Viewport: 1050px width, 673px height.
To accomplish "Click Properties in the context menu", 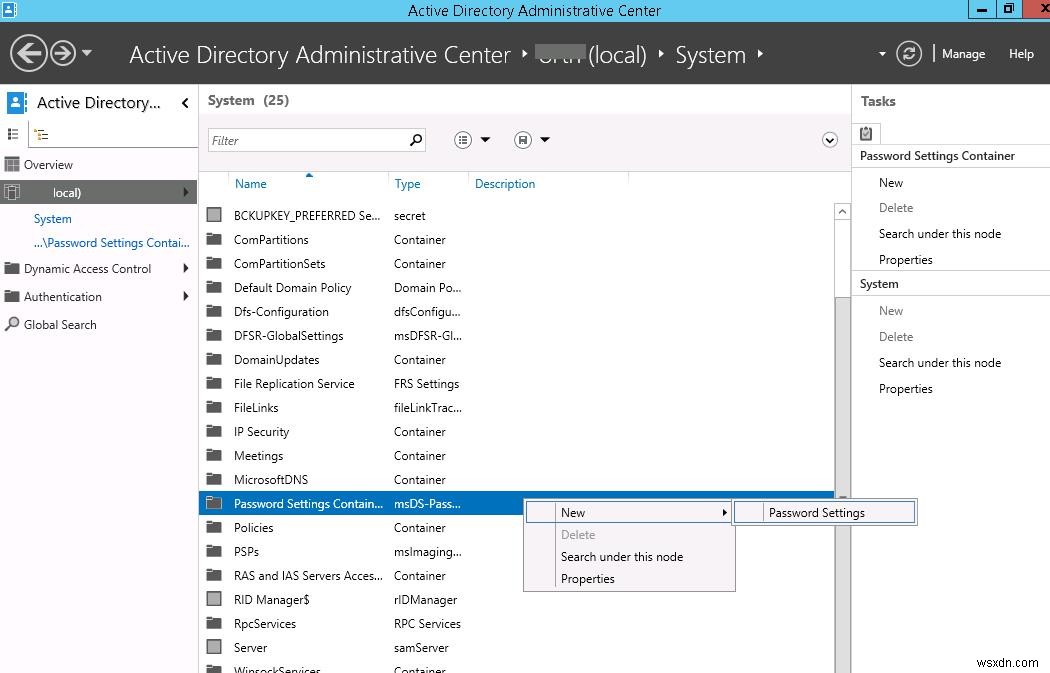I will pos(588,578).
